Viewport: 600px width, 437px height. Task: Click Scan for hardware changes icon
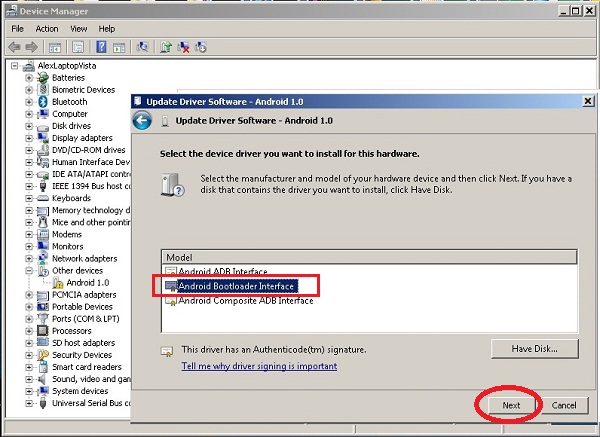click(x=142, y=47)
